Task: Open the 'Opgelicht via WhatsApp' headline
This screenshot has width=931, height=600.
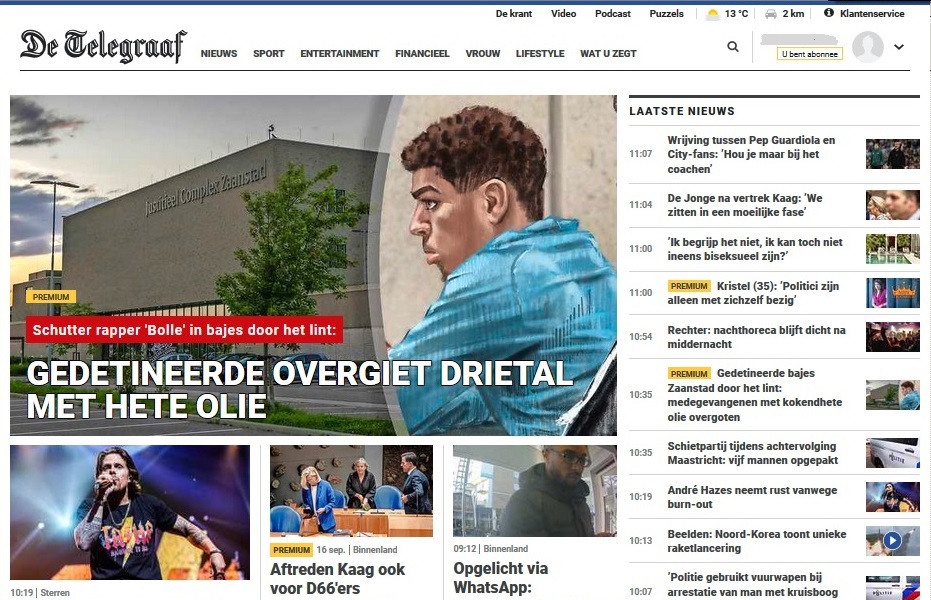Action: [501, 578]
